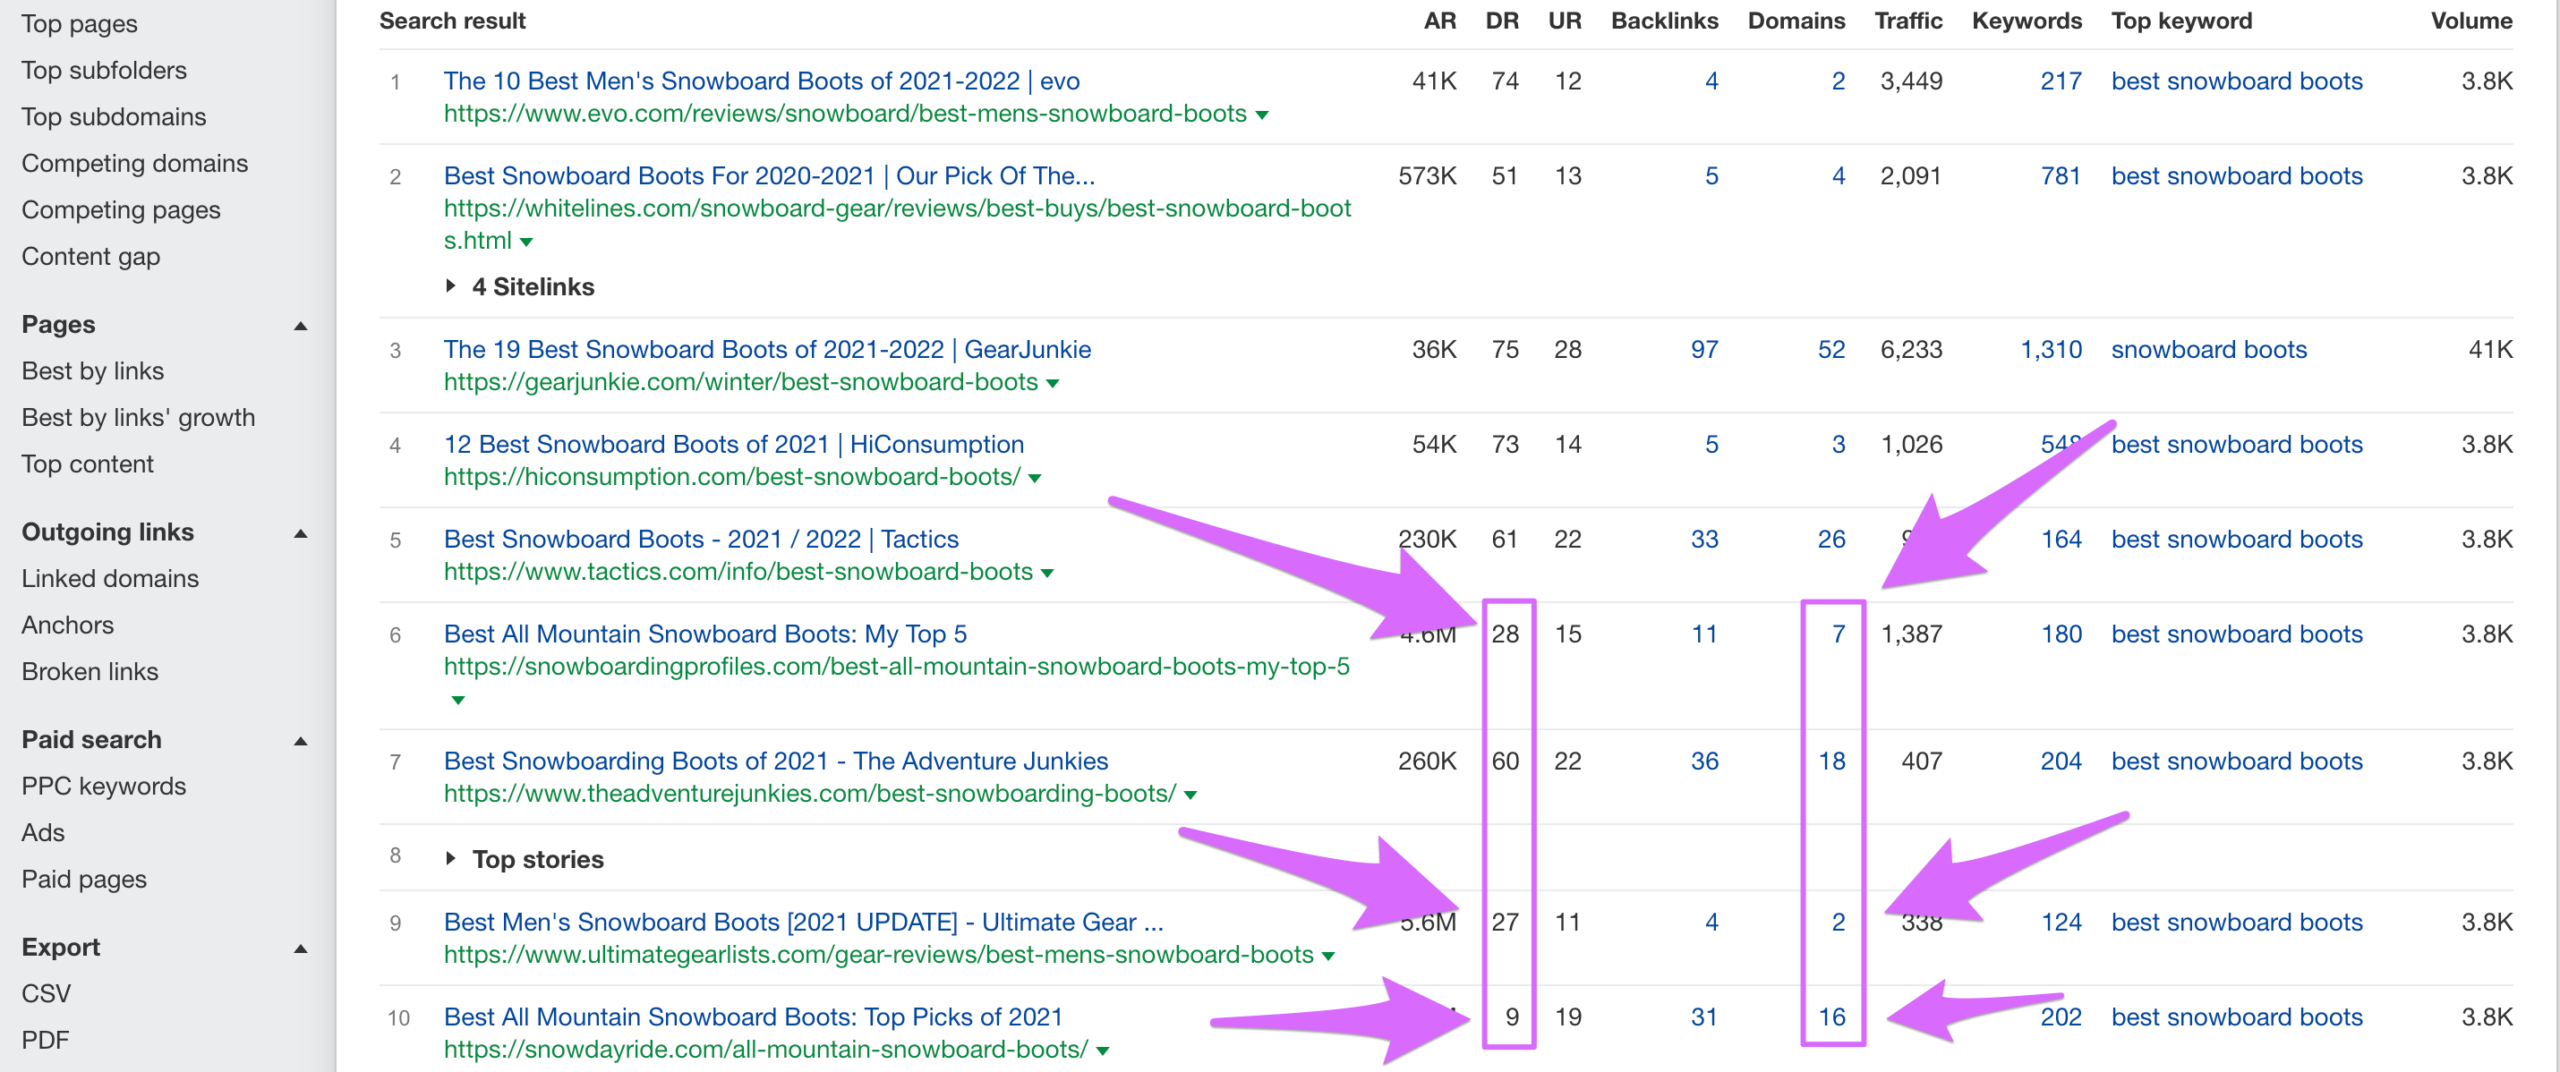
Task: Select the Traffic column header
Action: pos(1908,21)
